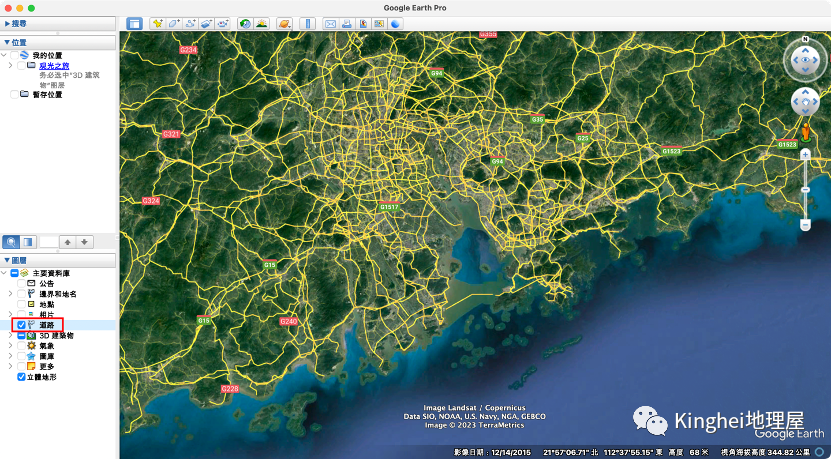The height and width of the screenshot is (460, 832).
Task: Click the north-up compass look control
Action: coord(805,61)
